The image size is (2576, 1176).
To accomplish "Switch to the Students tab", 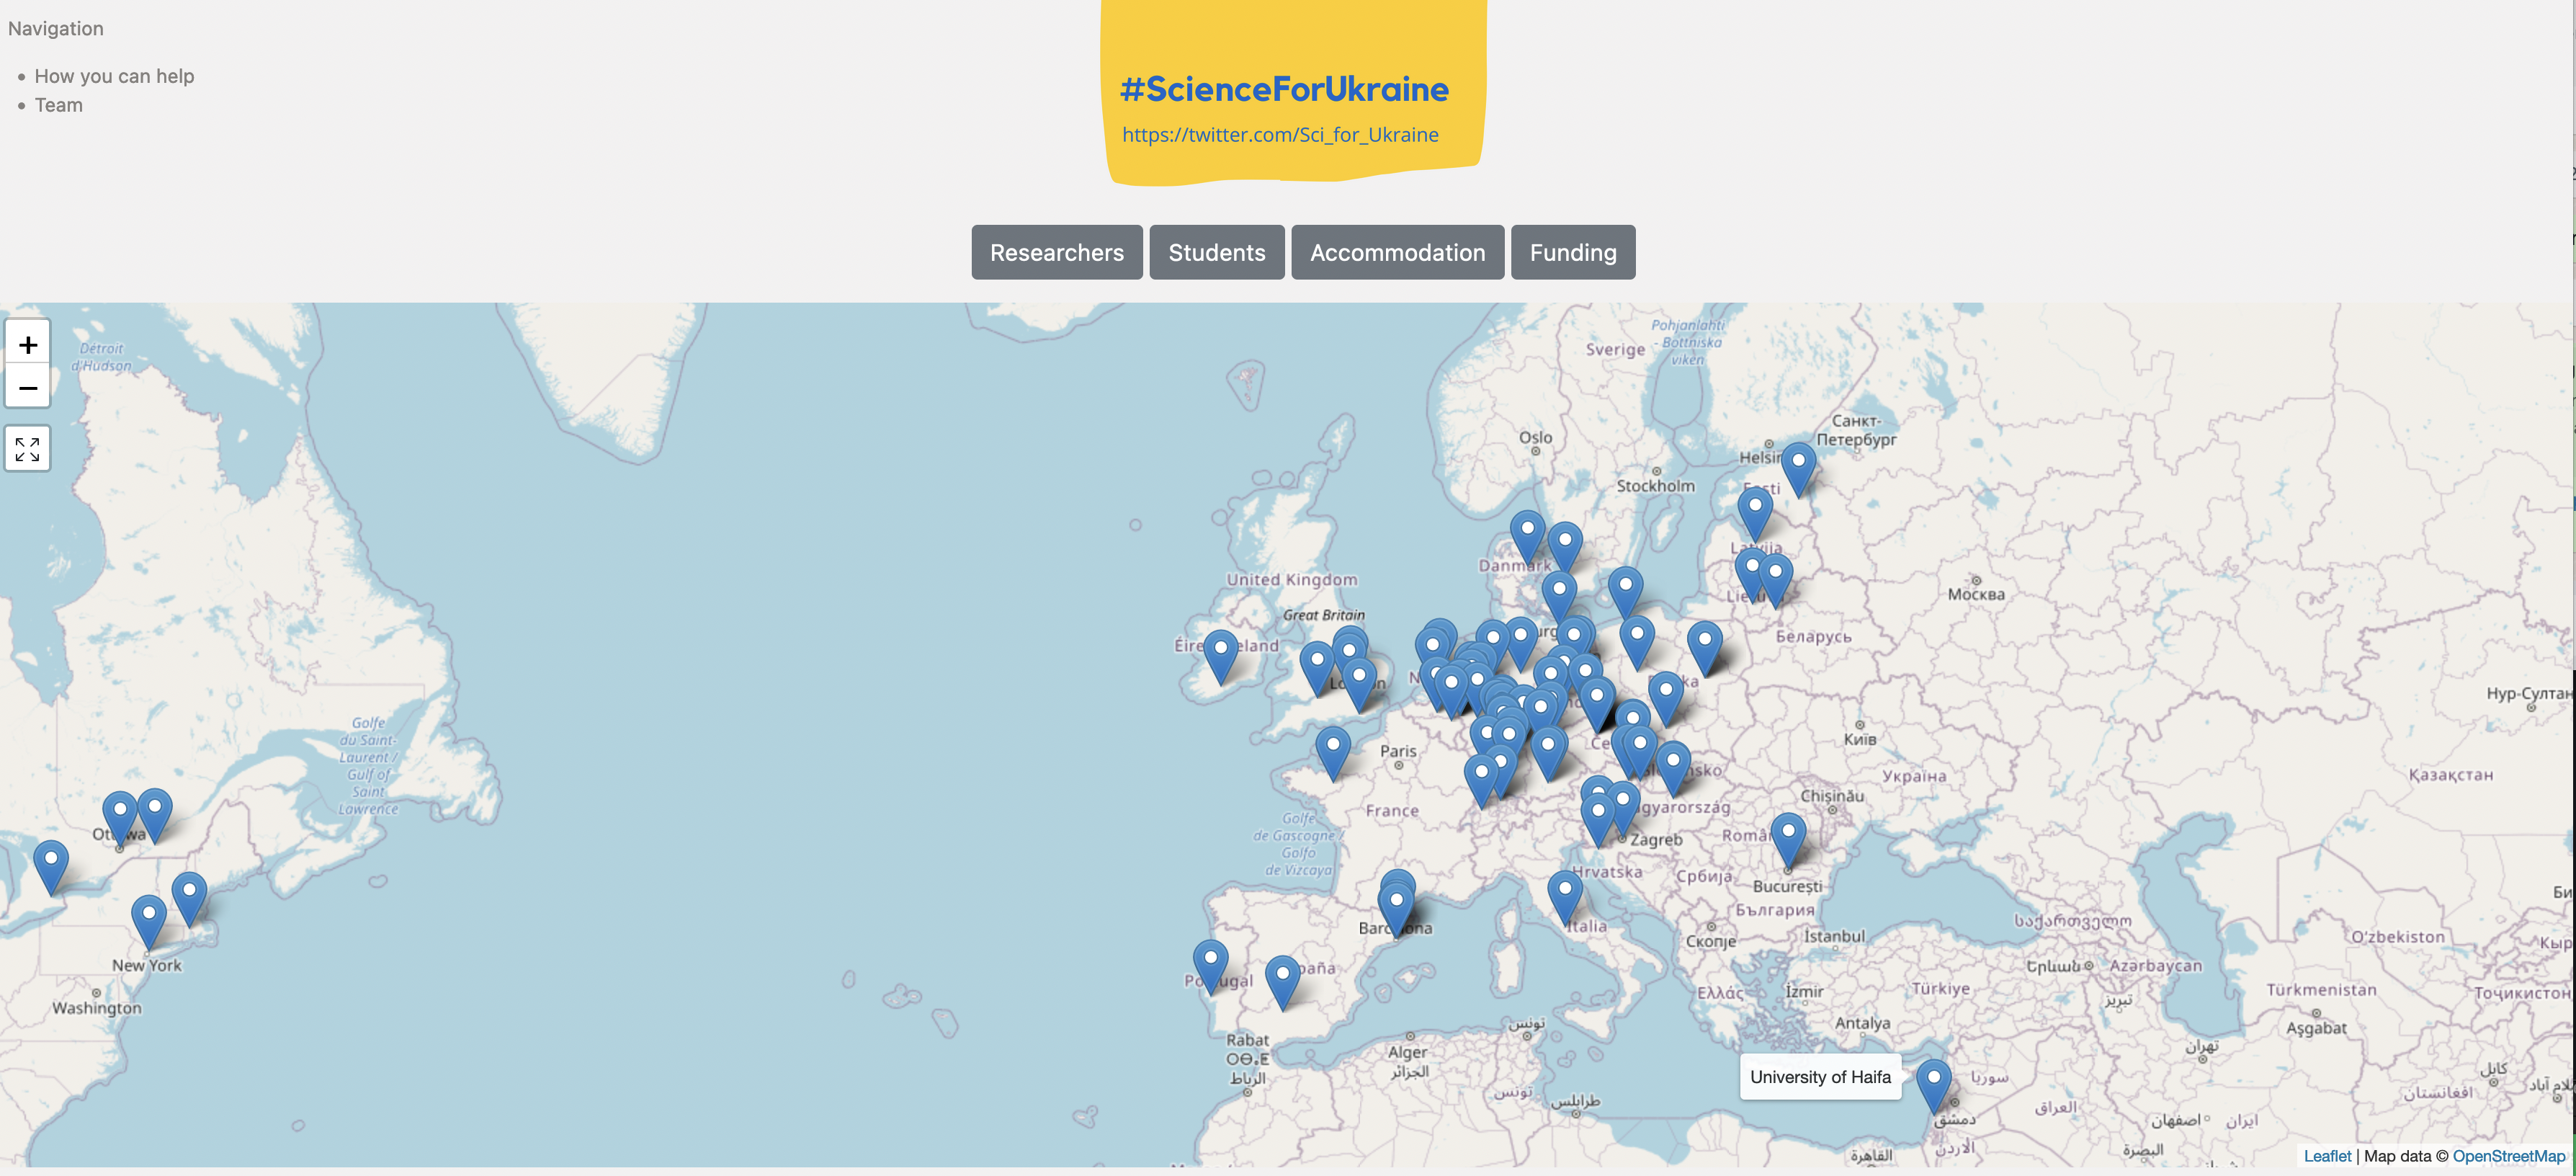I will [x=1216, y=252].
